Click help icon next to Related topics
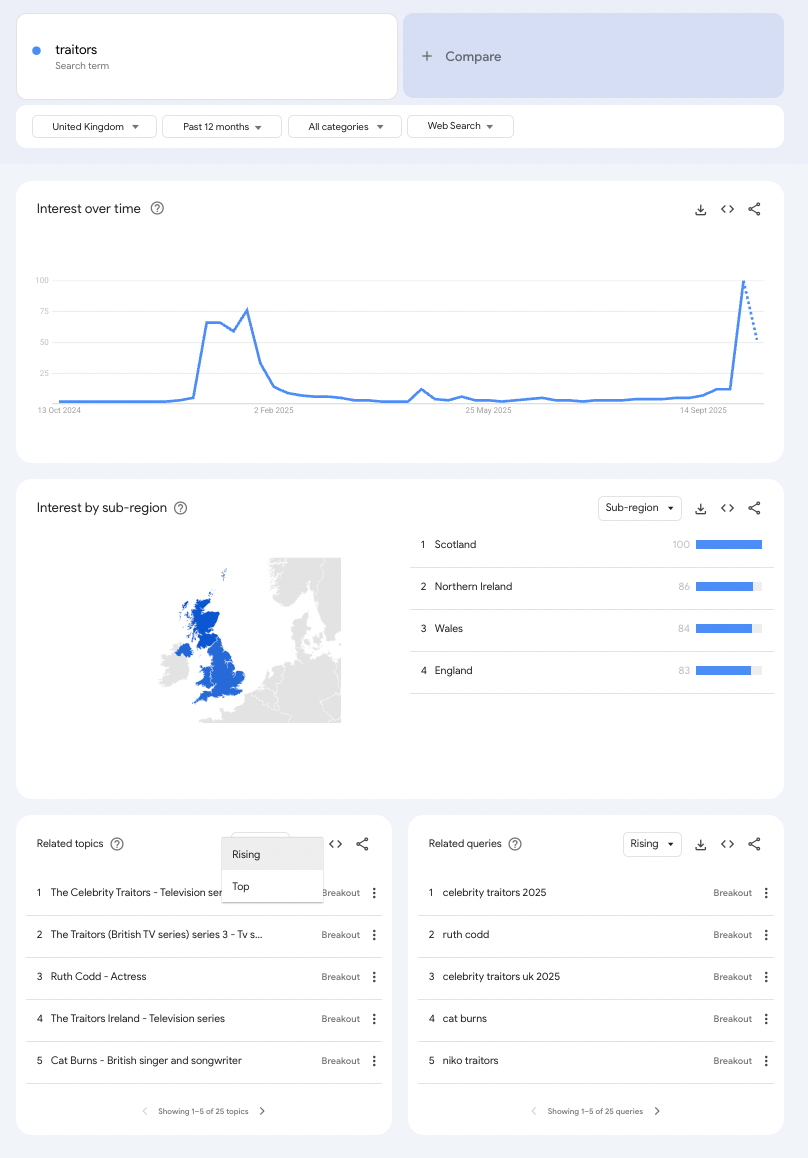This screenshot has height=1158, width=808. (117, 844)
